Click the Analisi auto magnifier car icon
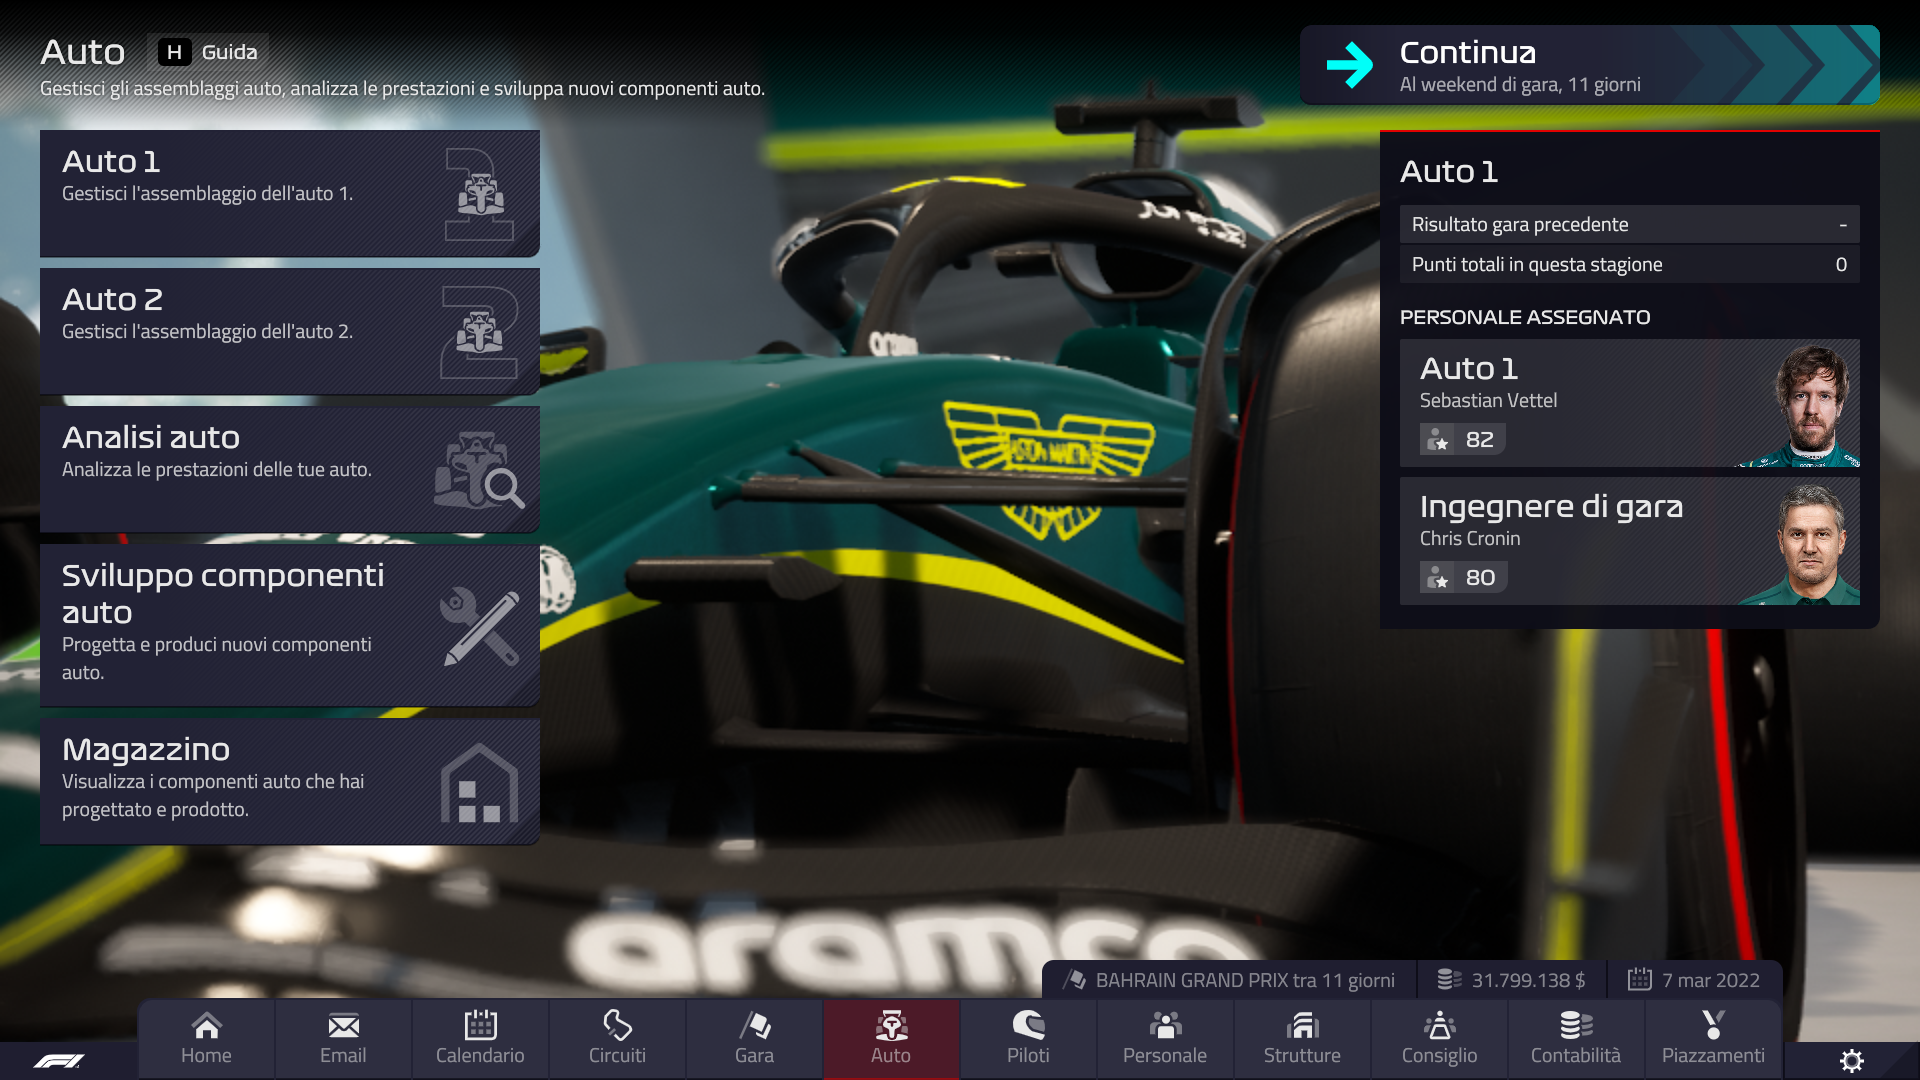Viewport: 1920px width, 1080px height. pyautogui.click(x=479, y=470)
